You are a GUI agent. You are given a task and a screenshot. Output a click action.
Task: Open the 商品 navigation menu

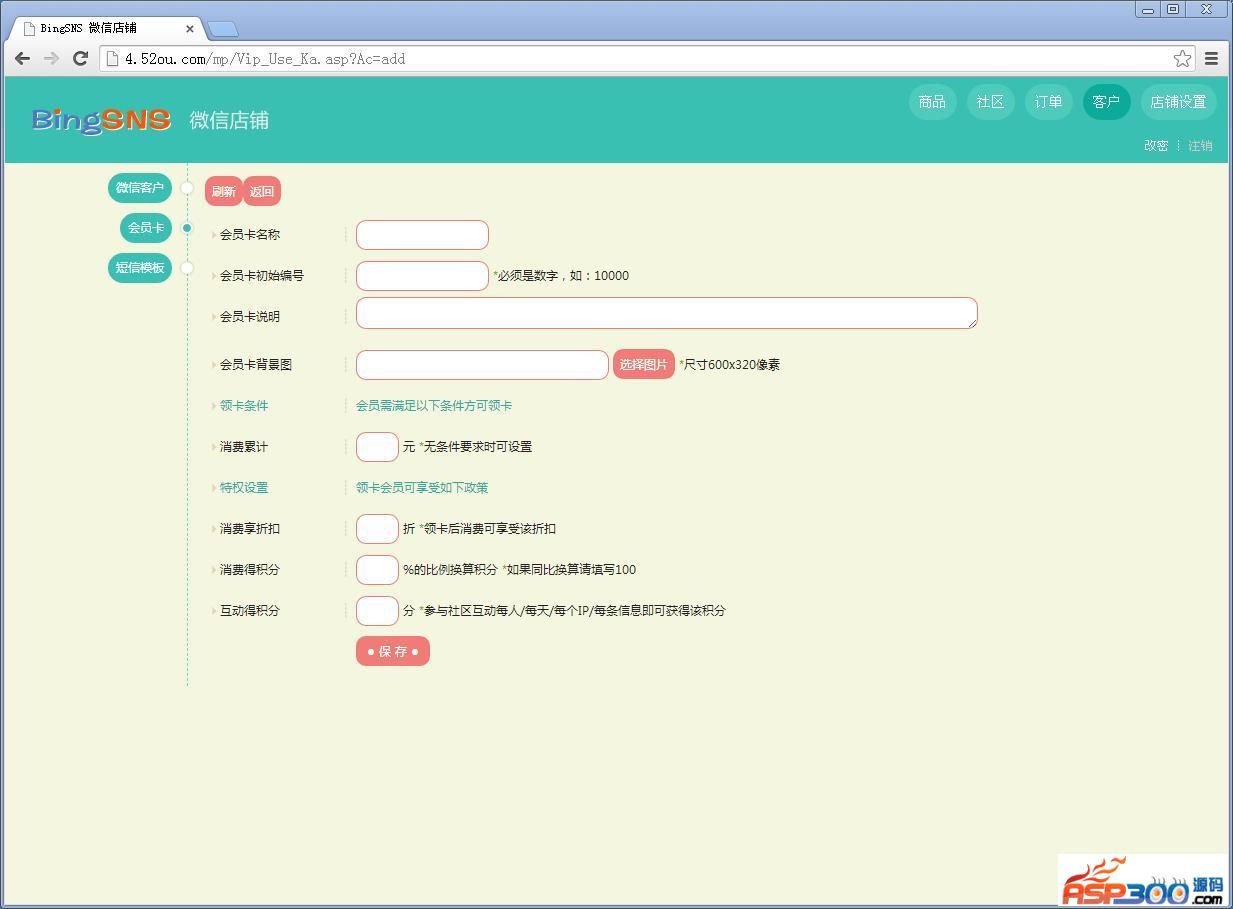[932, 102]
